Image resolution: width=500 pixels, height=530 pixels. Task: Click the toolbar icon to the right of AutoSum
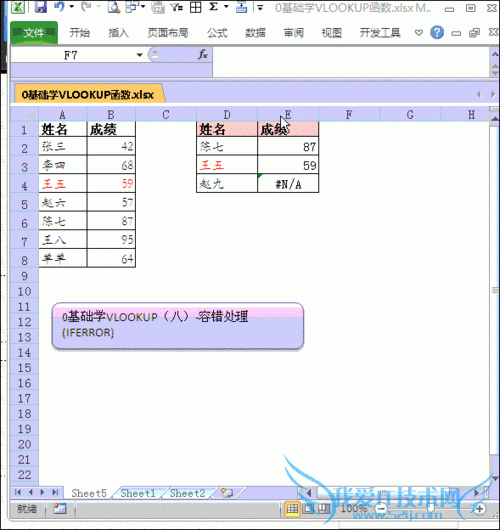click(x=241, y=7)
